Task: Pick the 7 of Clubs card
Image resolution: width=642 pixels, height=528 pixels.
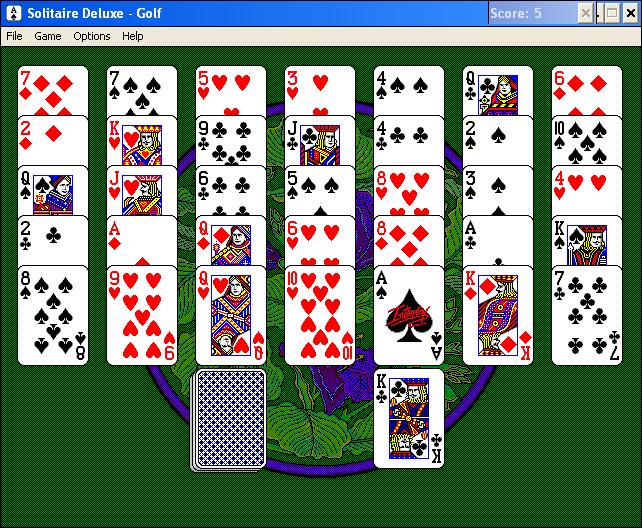Action: pyautogui.click(x=587, y=315)
